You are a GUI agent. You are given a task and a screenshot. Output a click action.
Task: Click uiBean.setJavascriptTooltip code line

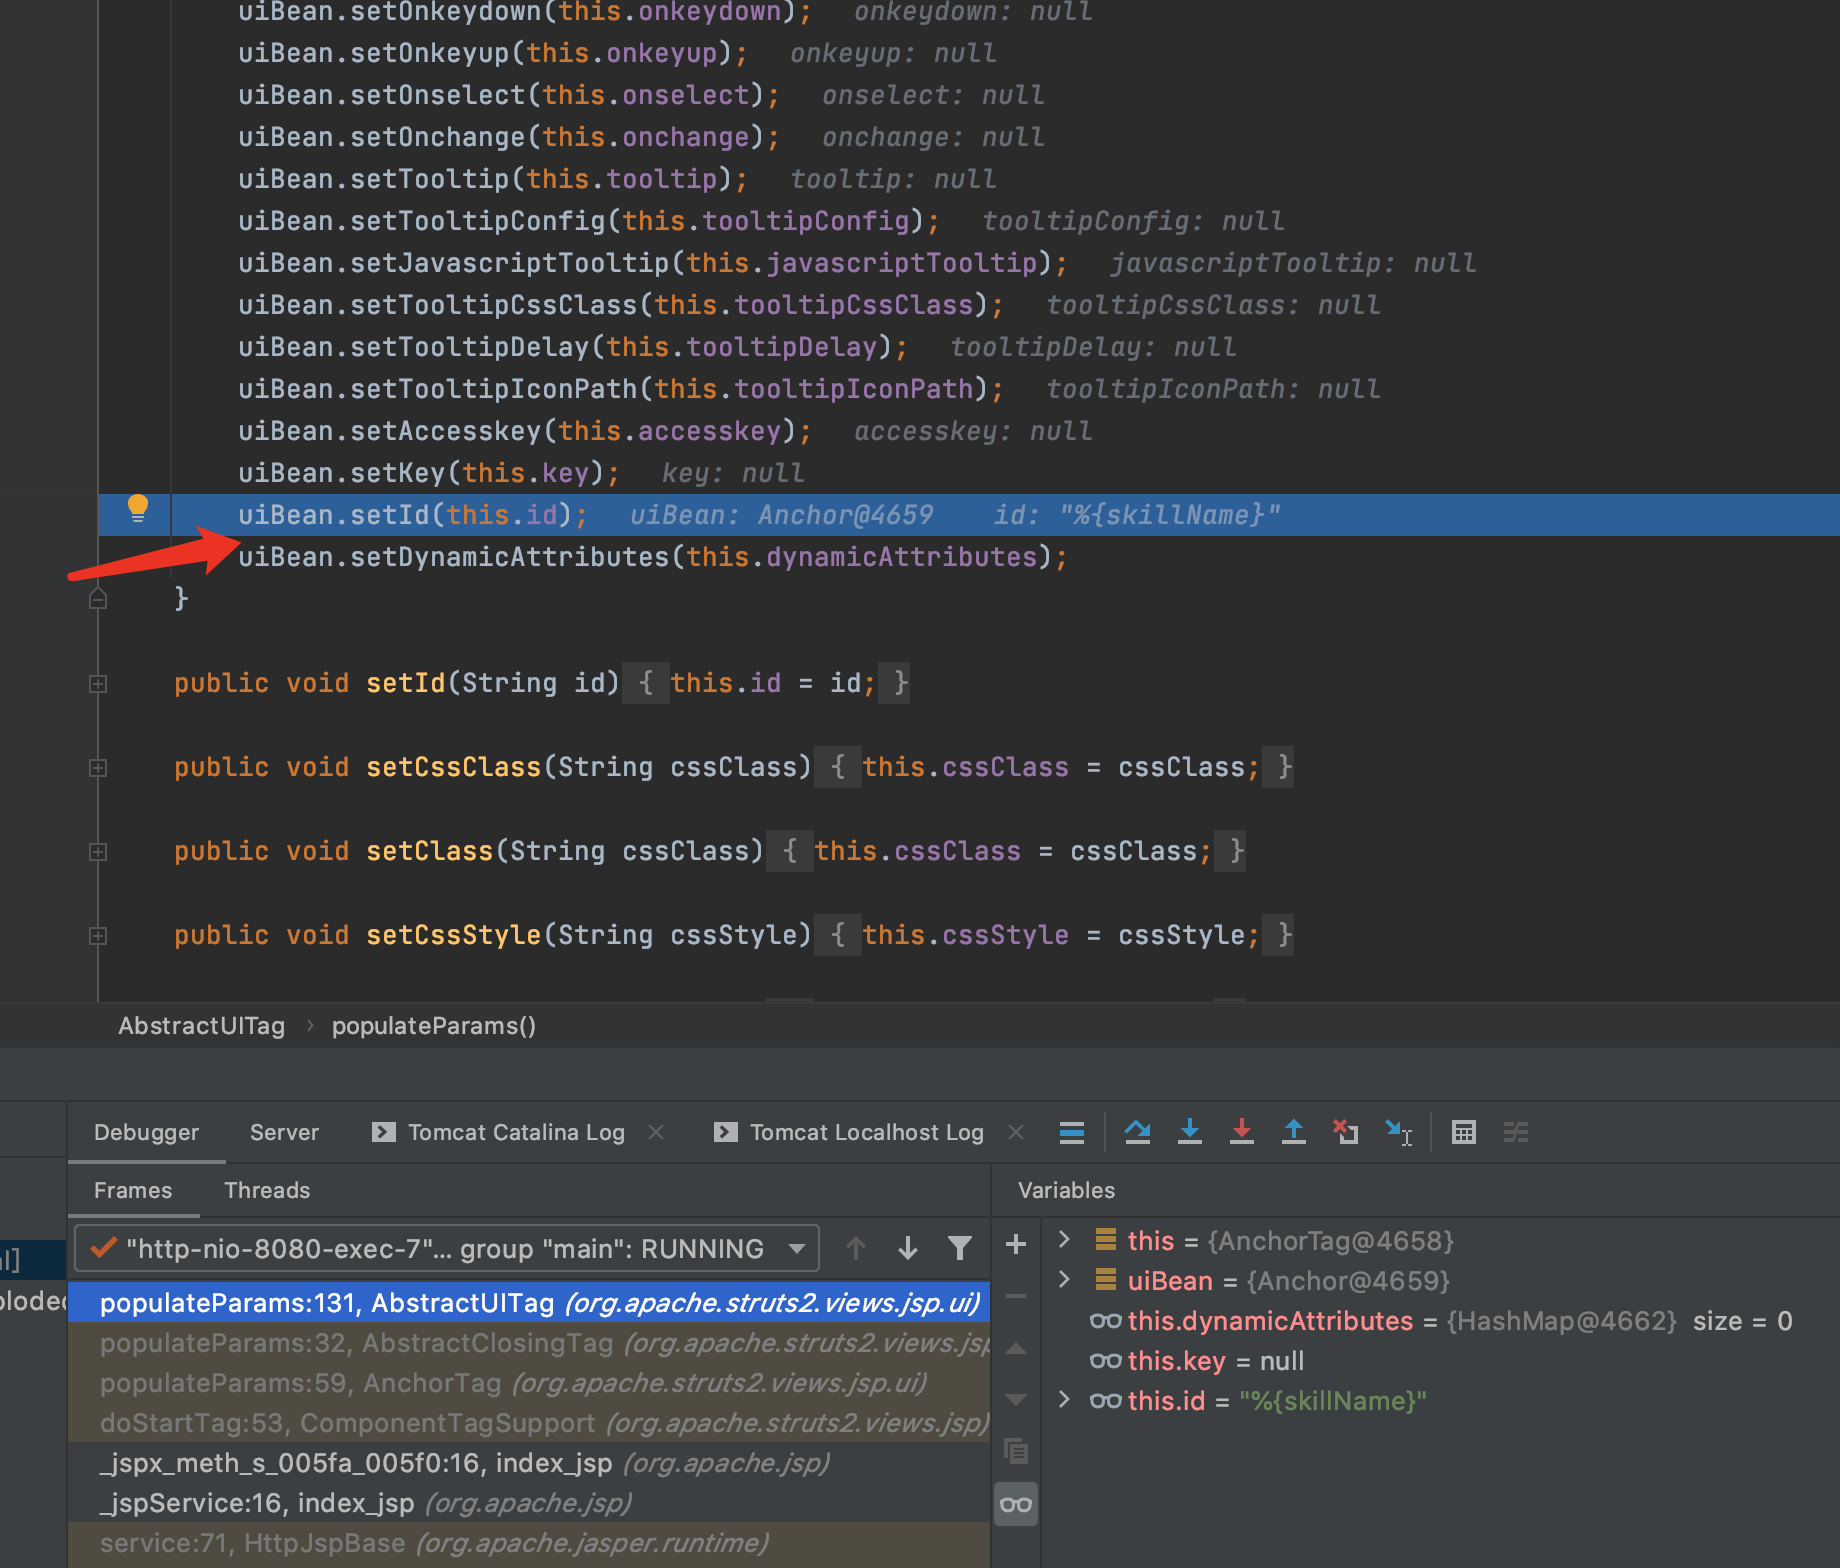click(653, 263)
